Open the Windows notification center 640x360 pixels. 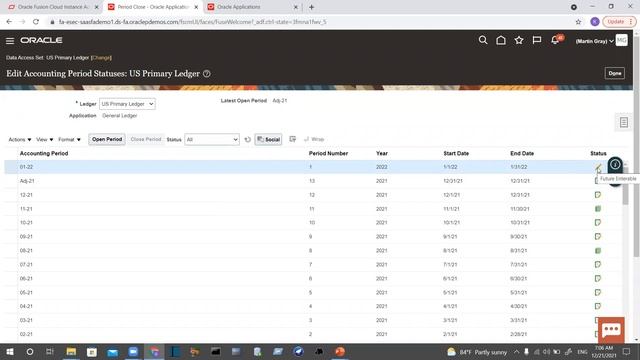pos(627,351)
